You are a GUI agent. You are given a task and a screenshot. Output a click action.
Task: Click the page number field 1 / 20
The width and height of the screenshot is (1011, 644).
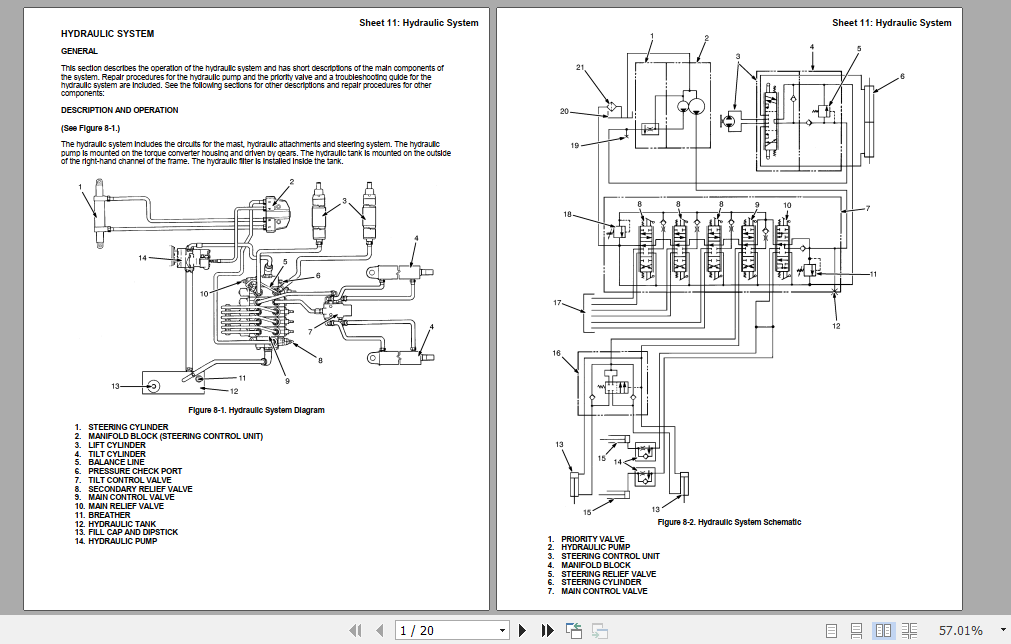(446, 630)
